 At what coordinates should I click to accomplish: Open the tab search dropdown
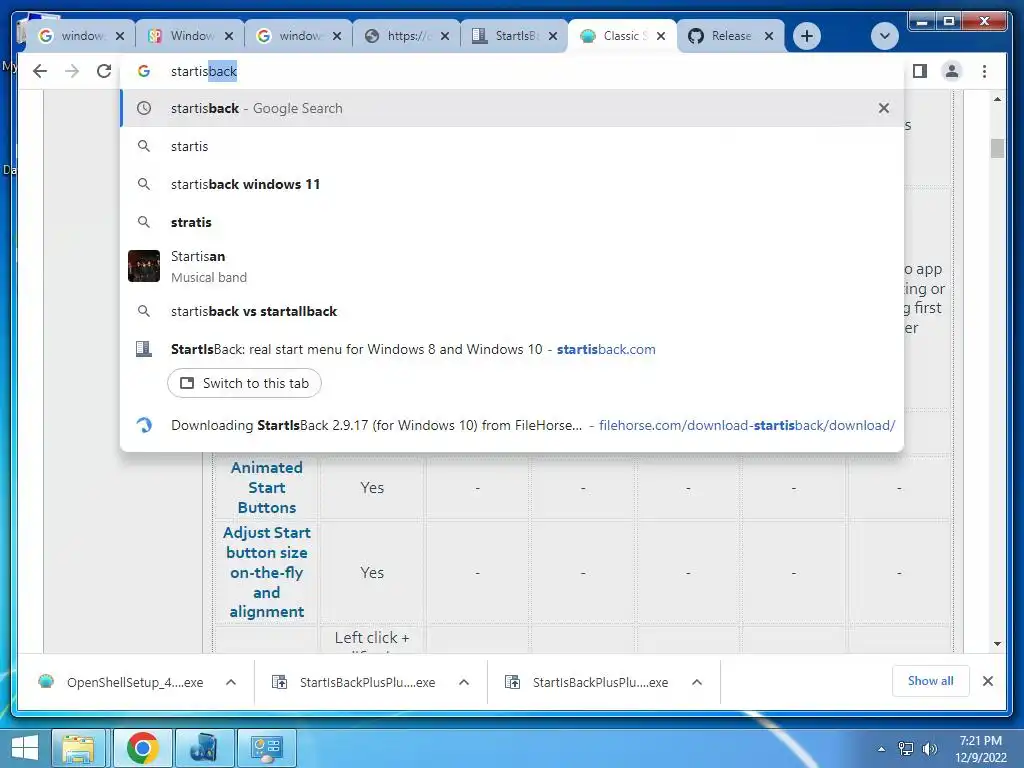pos(885,36)
